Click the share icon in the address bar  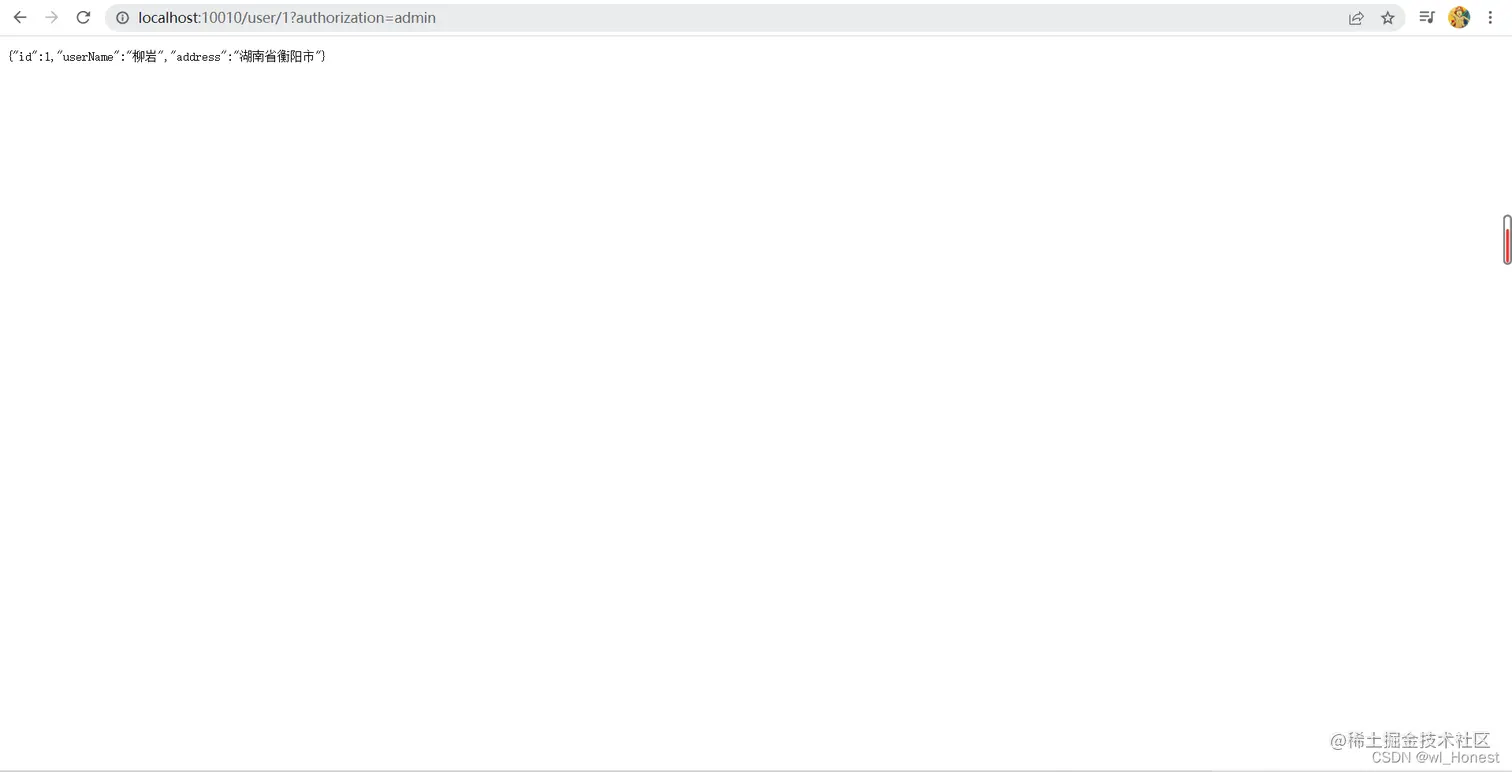[1356, 17]
